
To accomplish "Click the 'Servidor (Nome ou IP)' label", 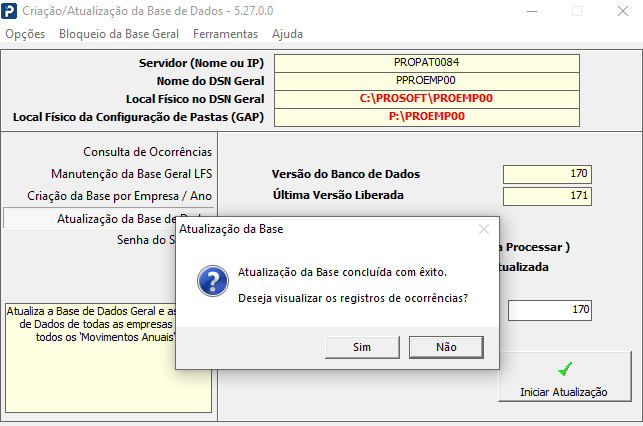I will pos(201,63).
